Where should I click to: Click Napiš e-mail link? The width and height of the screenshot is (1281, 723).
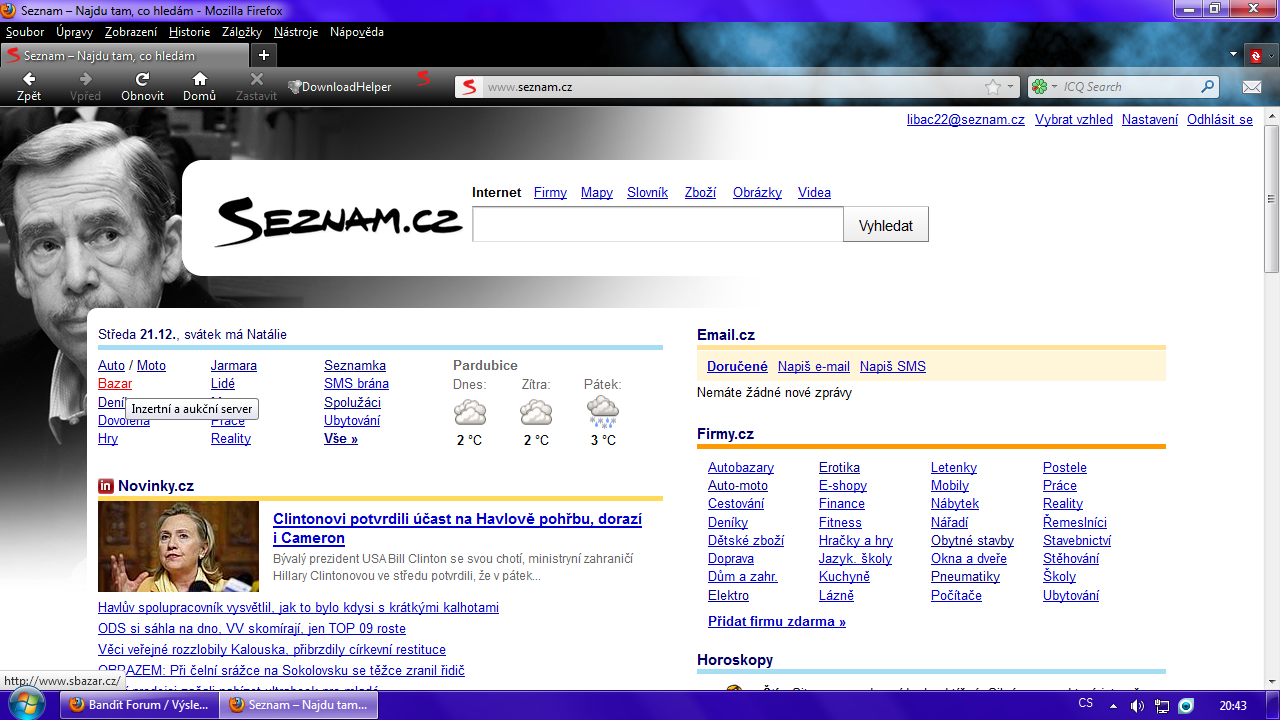pos(814,366)
